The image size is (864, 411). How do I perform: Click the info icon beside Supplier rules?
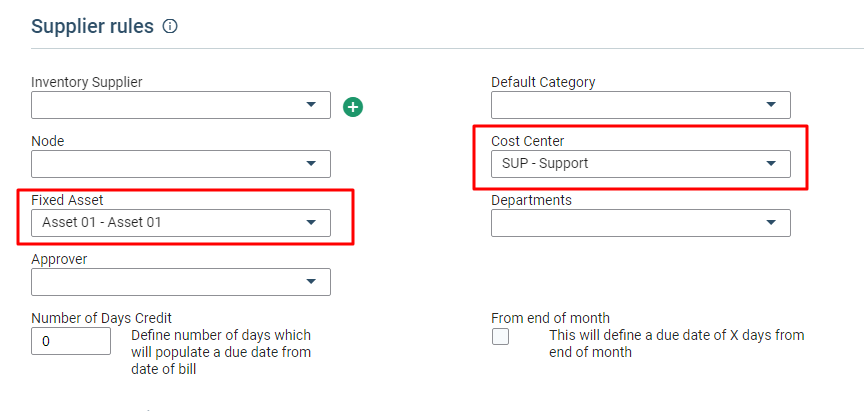click(x=170, y=26)
